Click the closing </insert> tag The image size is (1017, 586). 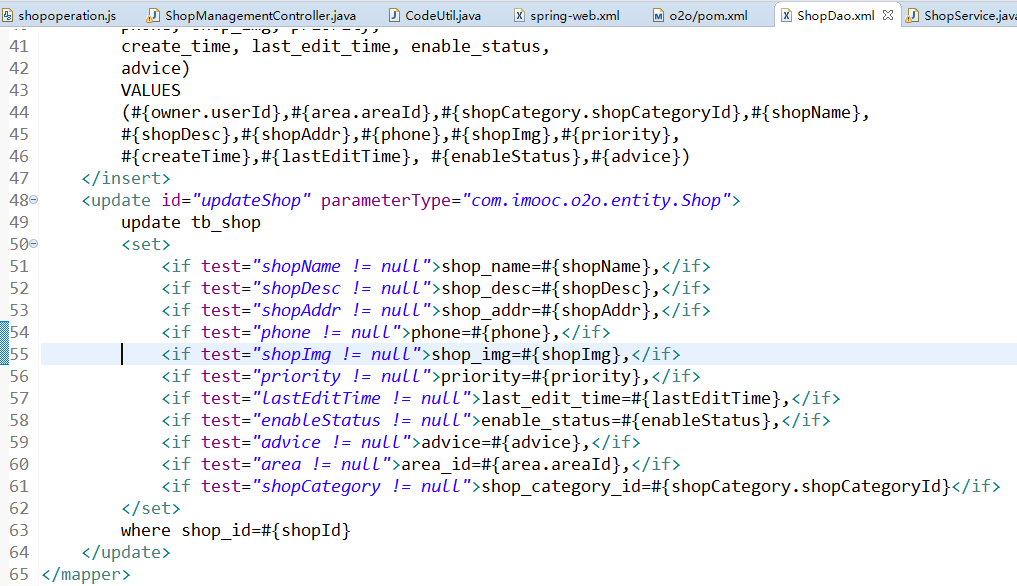(x=126, y=178)
